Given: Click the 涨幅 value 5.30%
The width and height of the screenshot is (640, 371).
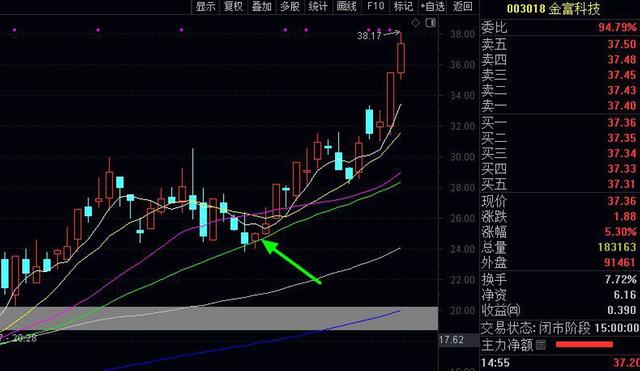Looking at the screenshot, I should point(620,232).
